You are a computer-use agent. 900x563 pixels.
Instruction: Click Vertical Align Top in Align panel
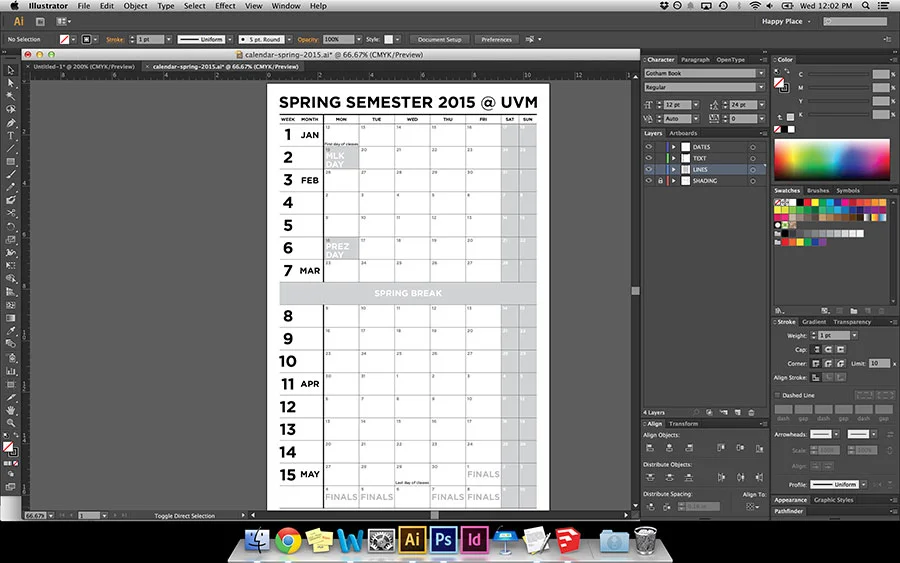tap(721, 448)
